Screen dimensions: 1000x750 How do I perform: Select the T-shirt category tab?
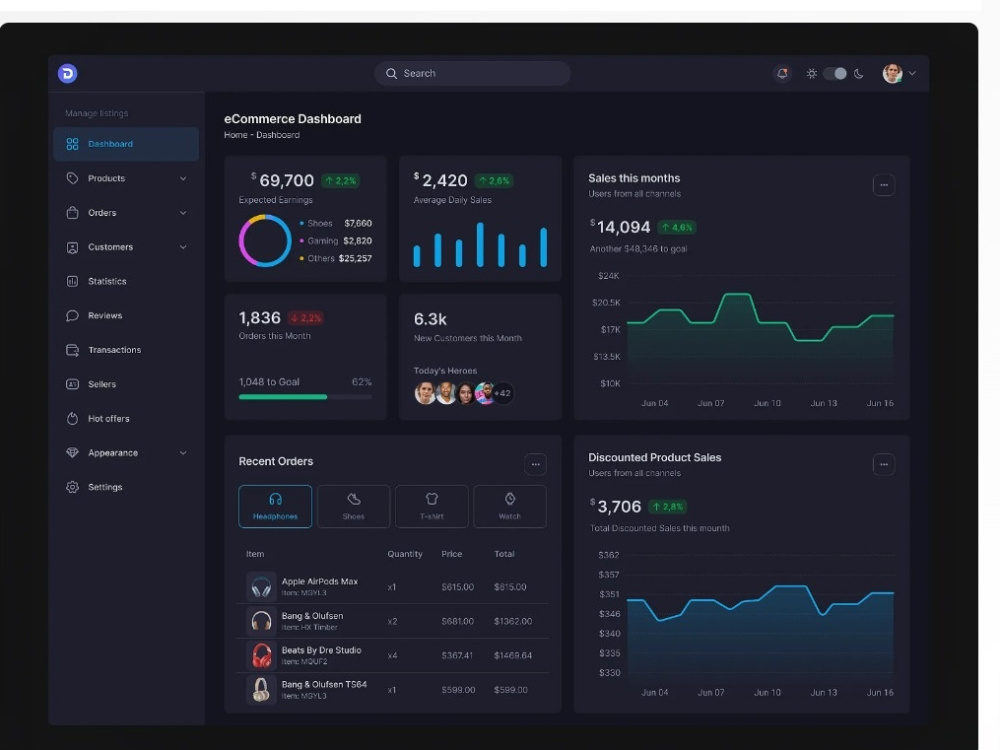(432, 506)
